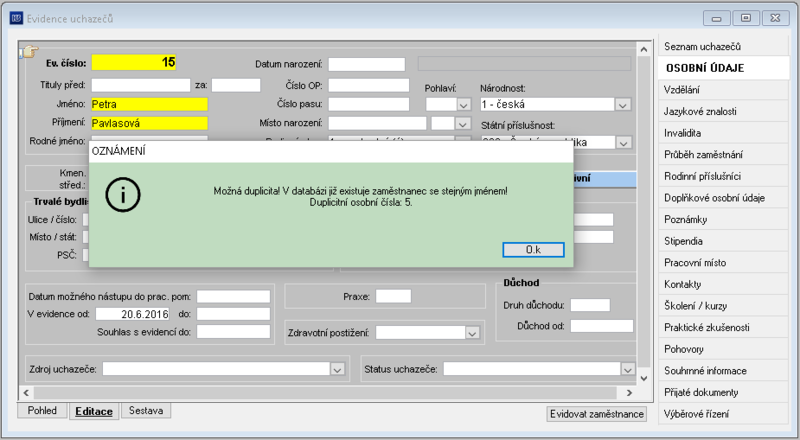Image resolution: width=800 pixels, height=440 pixels.
Task: Click the duplicate warning message text
Action: pos(360,197)
